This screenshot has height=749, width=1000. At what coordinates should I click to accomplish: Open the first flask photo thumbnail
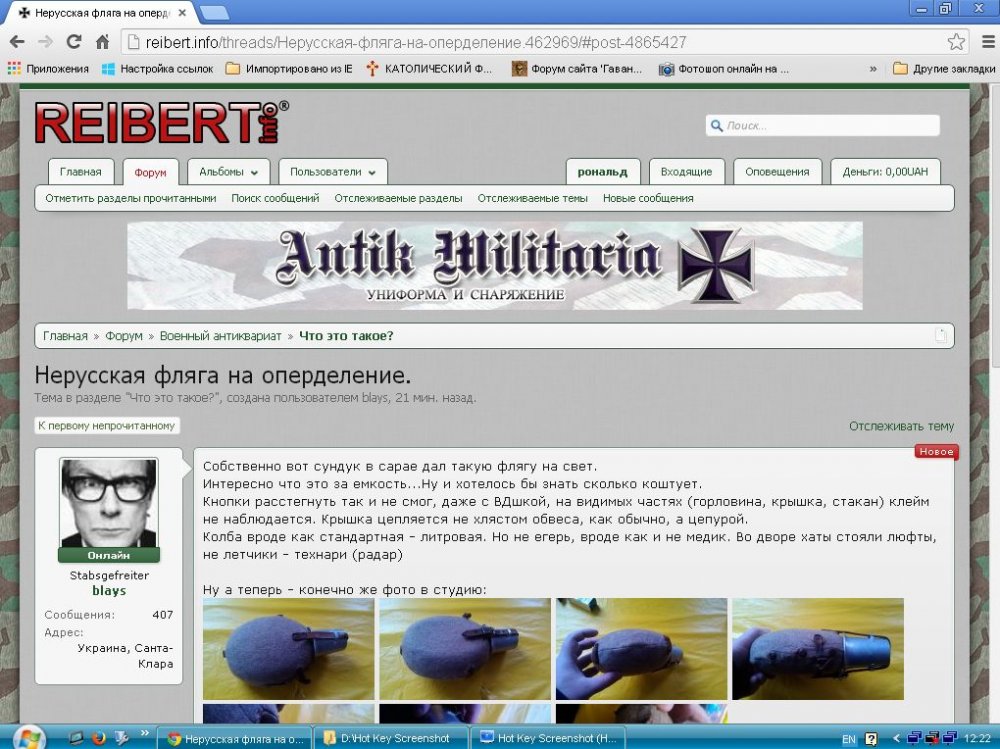288,649
